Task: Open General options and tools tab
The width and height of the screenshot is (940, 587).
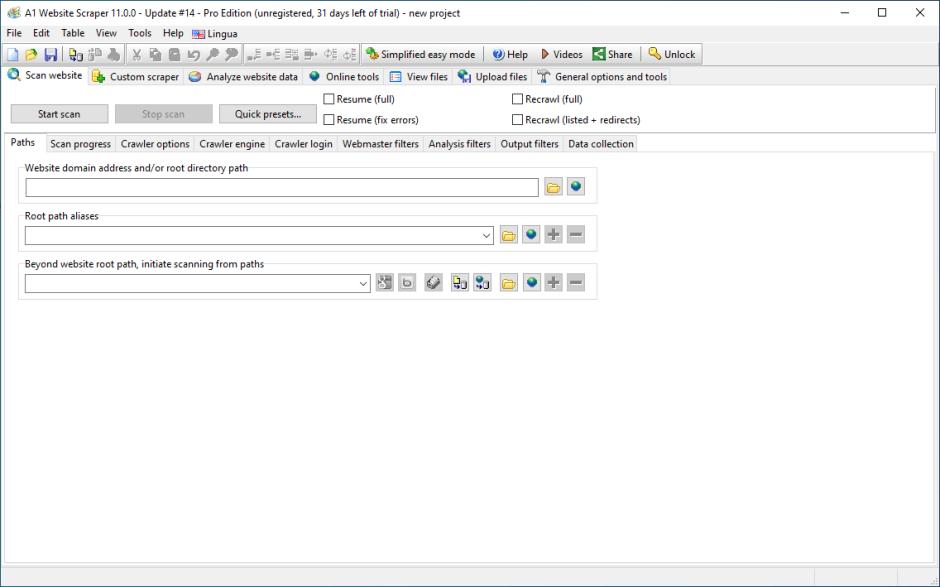Action: [x=602, y=77]
